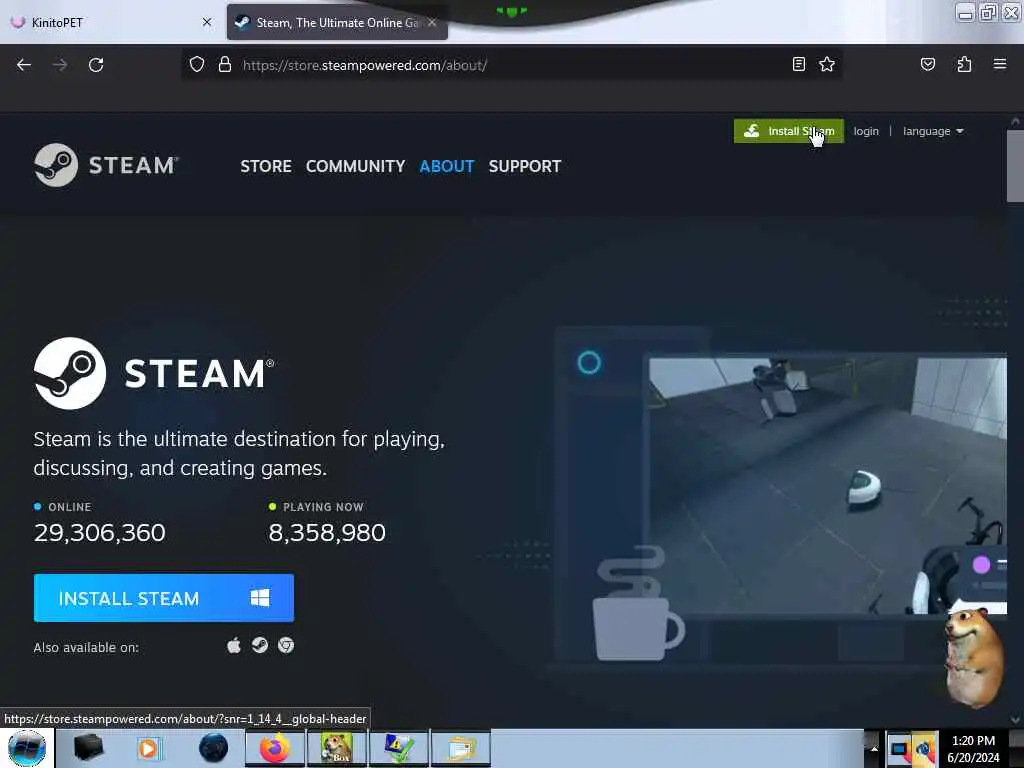Screen dimensions: 1024x768
Task: Open the Pocket save icon
Action: pyautogui.click(x=927, y=64)
